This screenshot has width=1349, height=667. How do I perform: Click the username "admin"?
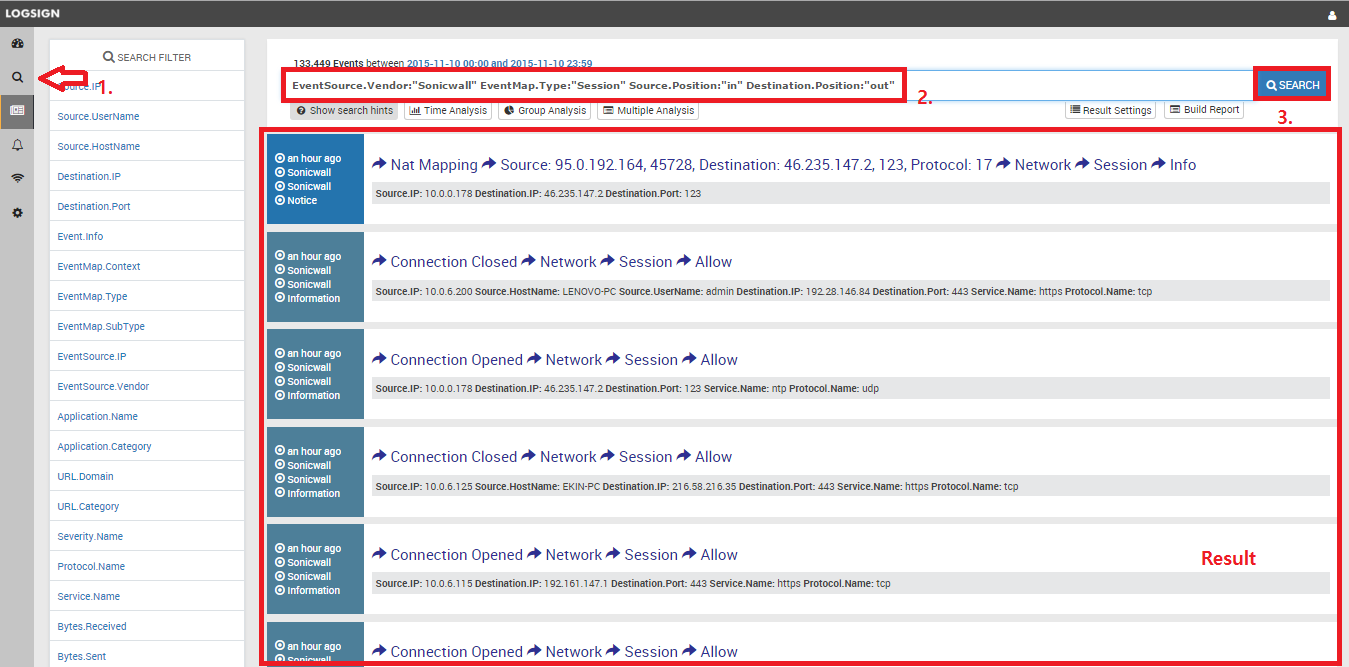click(719, 291)
